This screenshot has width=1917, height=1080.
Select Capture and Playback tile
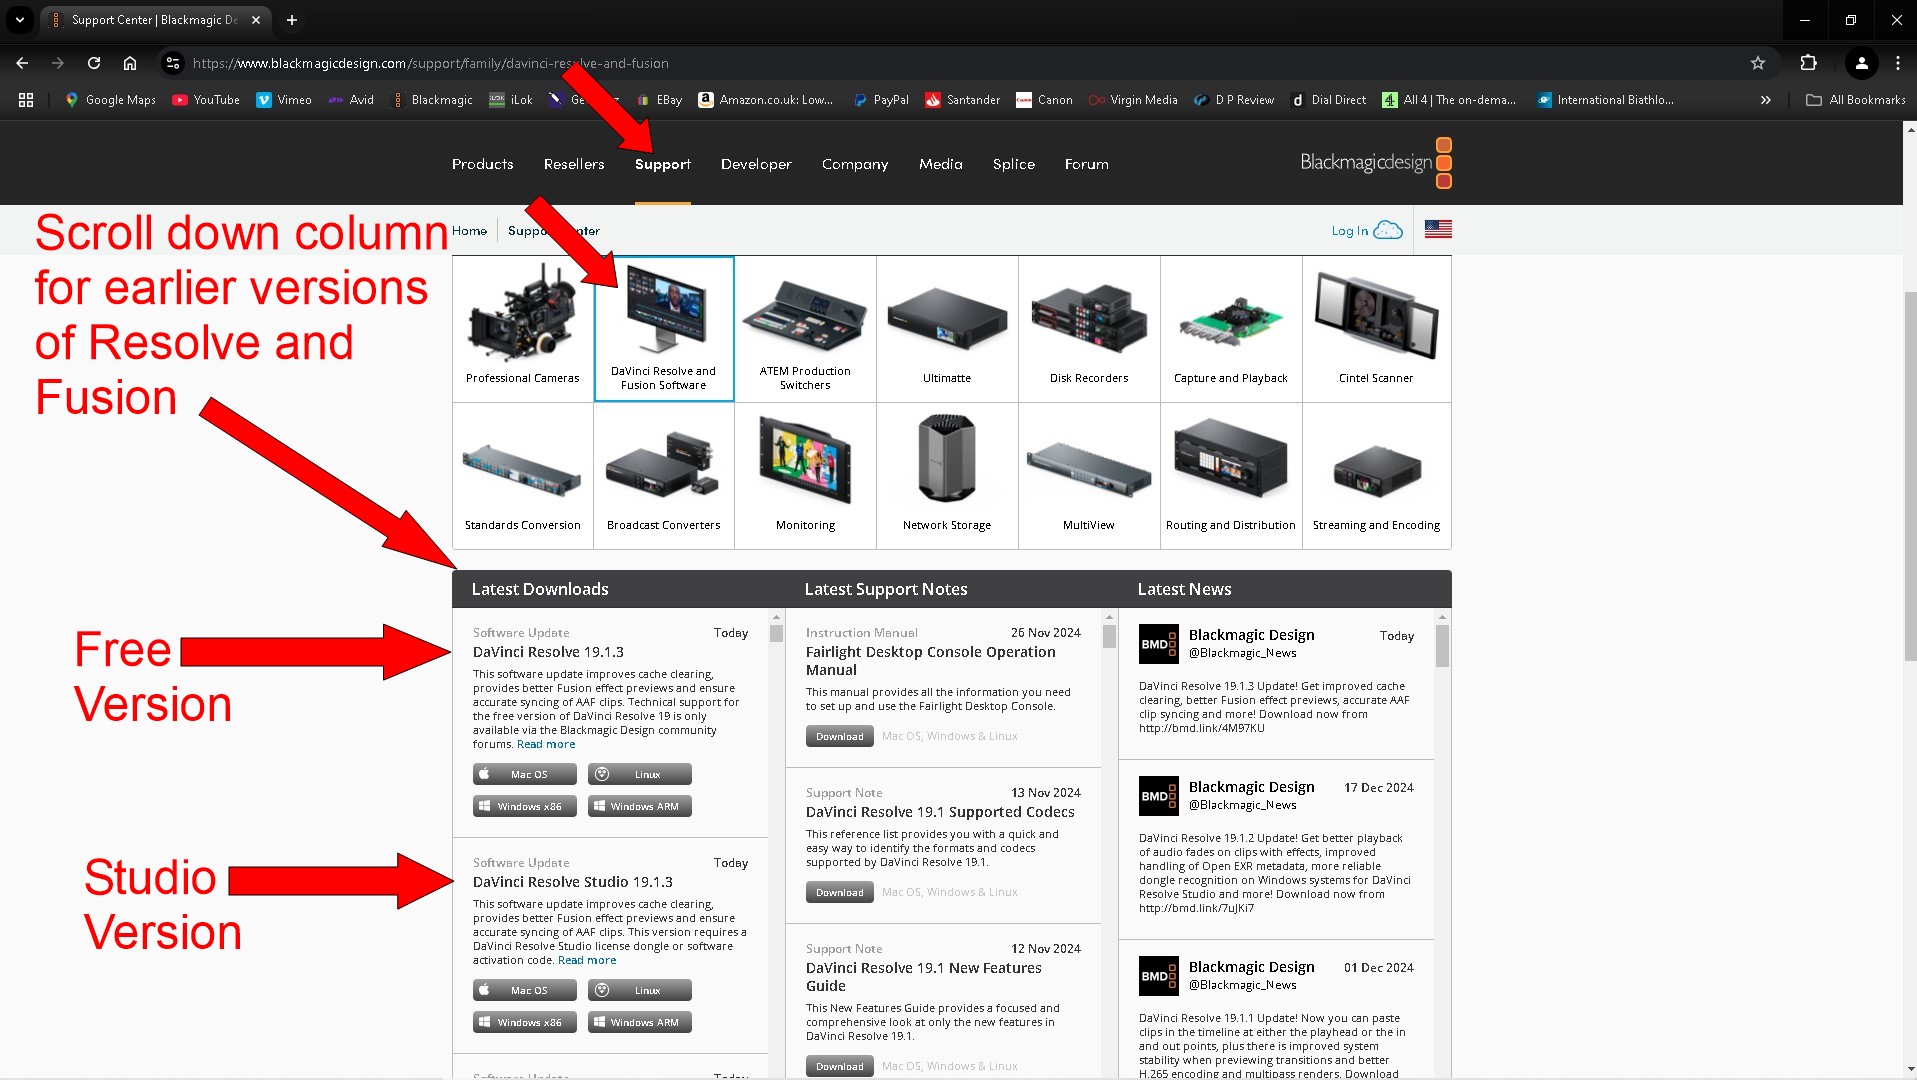click(1231, 329)
